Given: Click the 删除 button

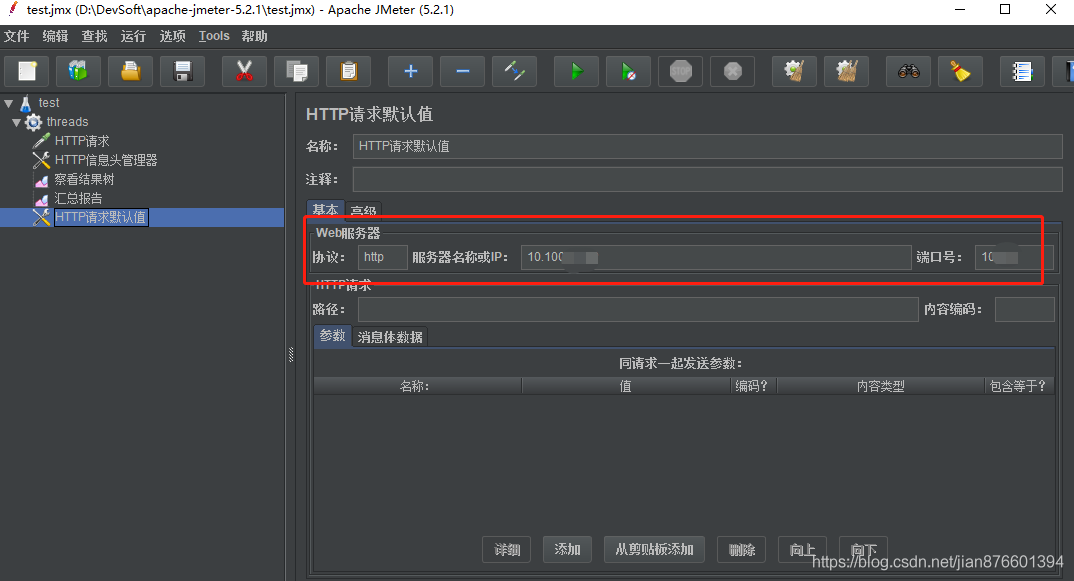Looking at the screenshot, I should pyautogui.click(x=741, y=549).
